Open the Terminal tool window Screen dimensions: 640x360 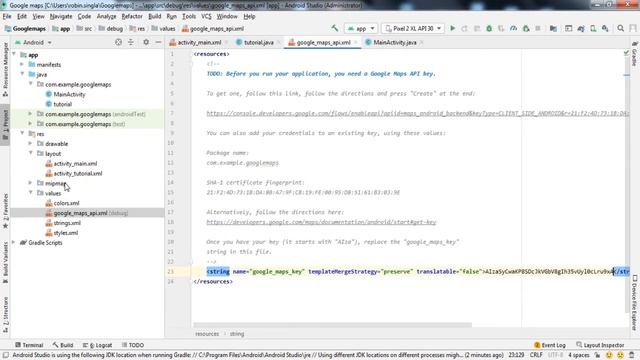[29, 345]
